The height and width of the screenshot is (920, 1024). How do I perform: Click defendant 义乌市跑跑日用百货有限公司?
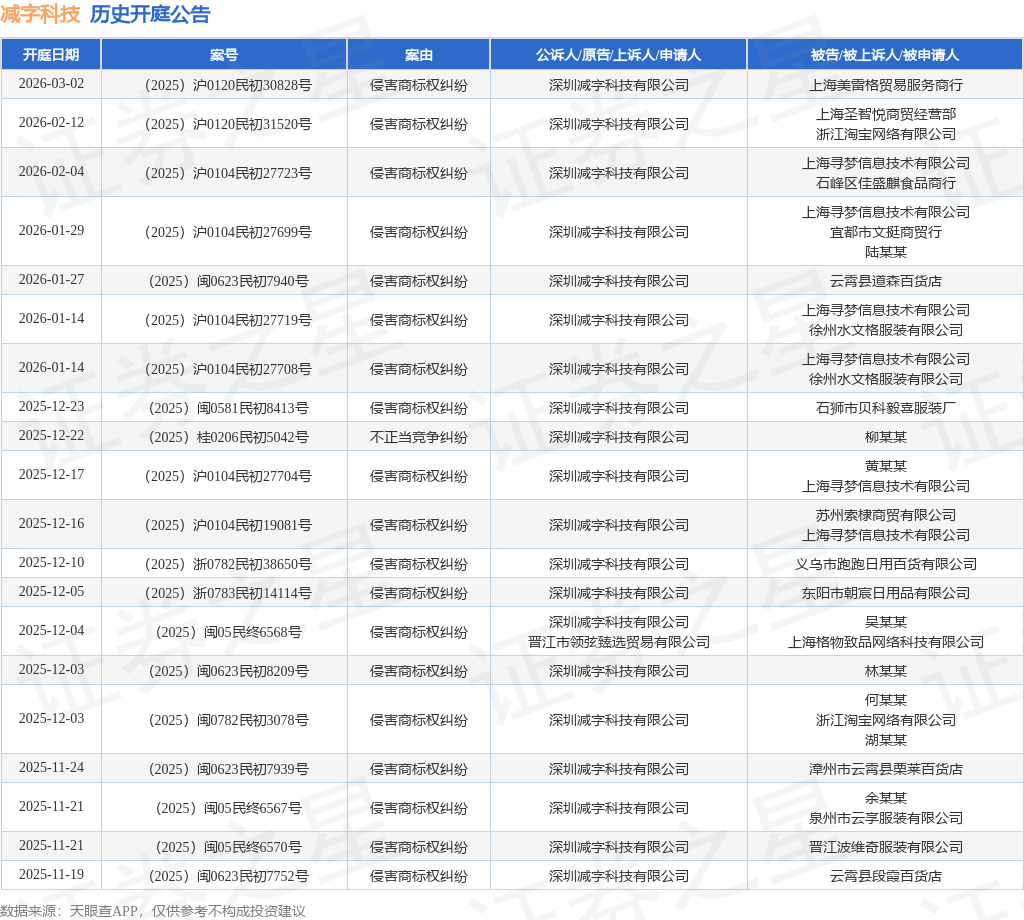pyautogui.click(x=886, y=564)
